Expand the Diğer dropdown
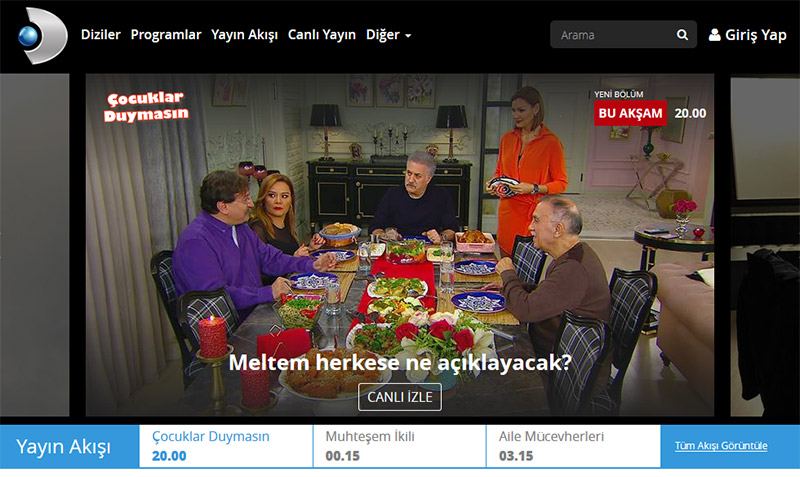This screenshot has width=800, height=477. [x=388, y=35]
